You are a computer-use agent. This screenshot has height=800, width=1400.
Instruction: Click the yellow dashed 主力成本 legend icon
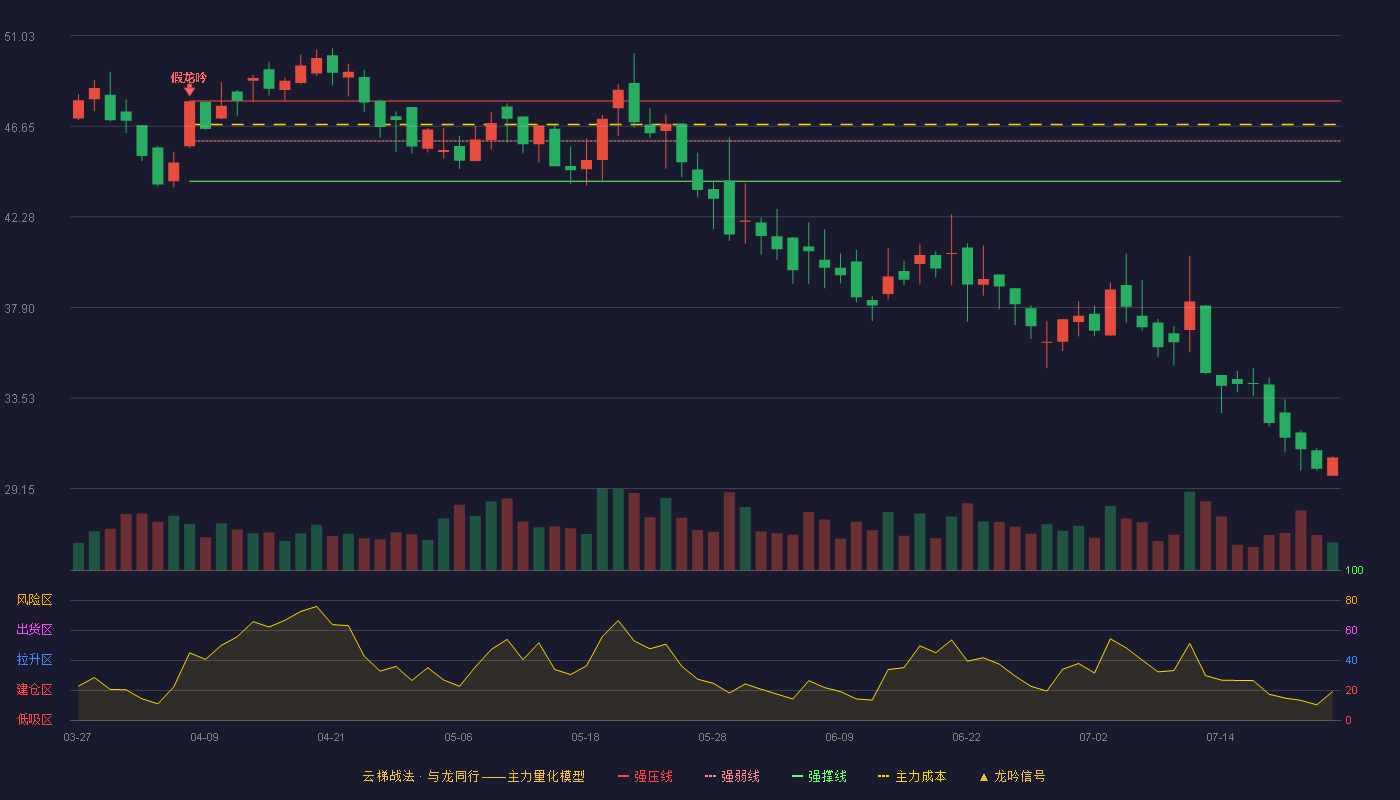pos(883,777)
